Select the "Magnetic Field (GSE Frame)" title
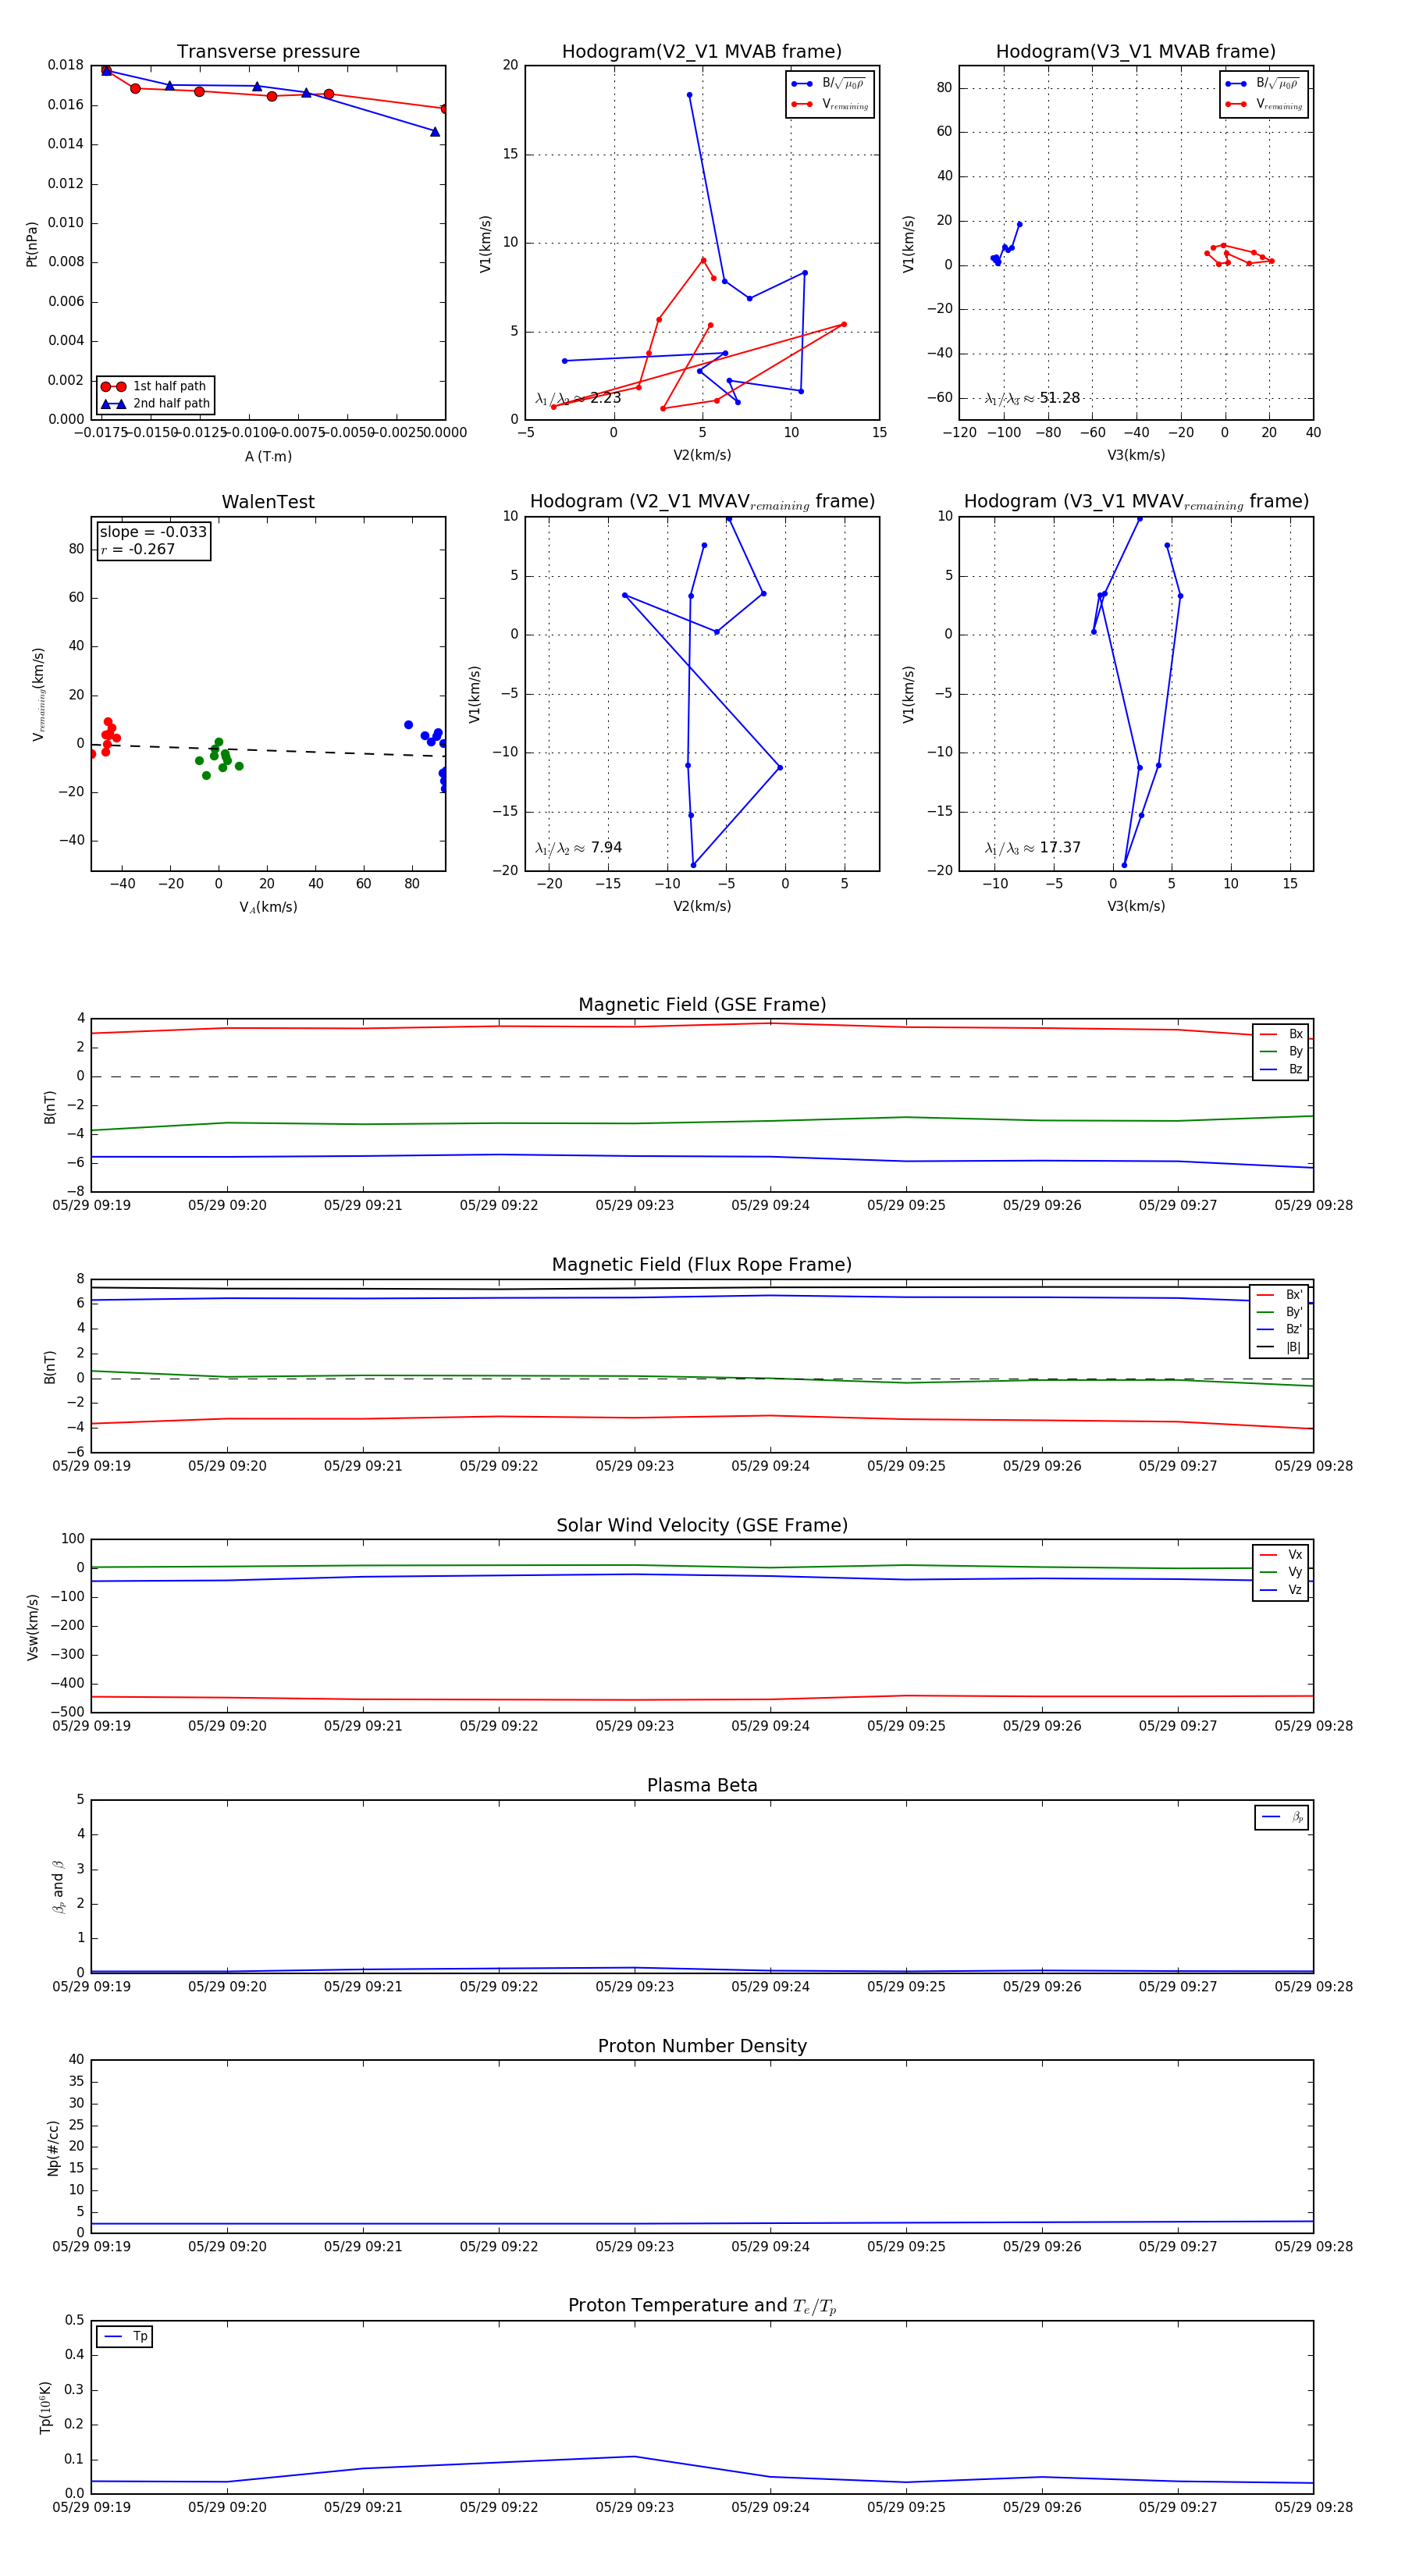 pyautogui.click(x=702, y=1005)
